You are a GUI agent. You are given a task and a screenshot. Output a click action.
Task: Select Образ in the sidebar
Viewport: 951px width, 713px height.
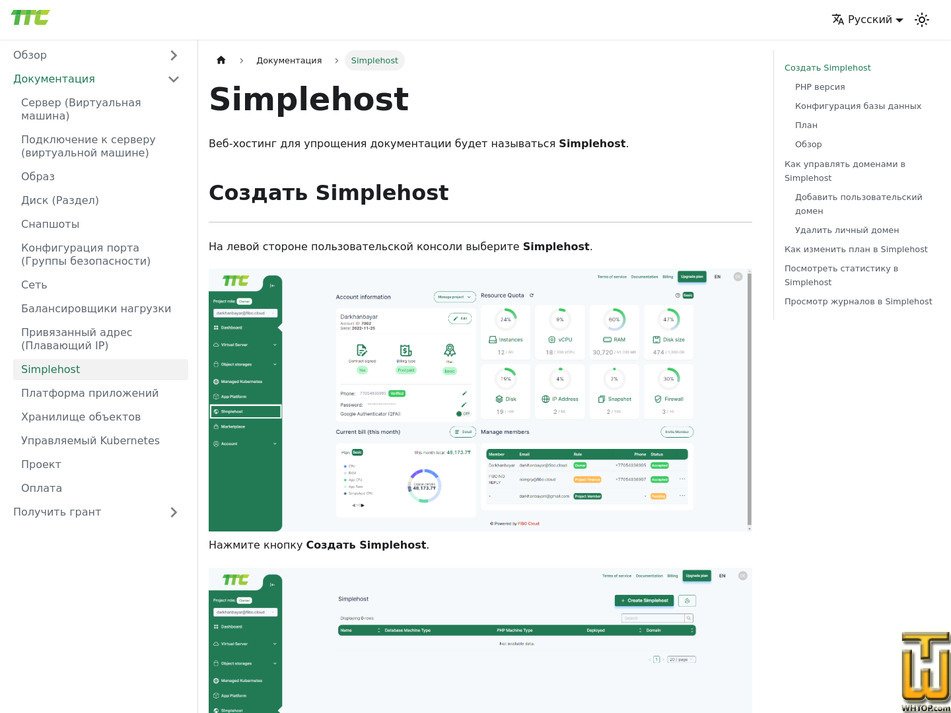pos(38,176)
